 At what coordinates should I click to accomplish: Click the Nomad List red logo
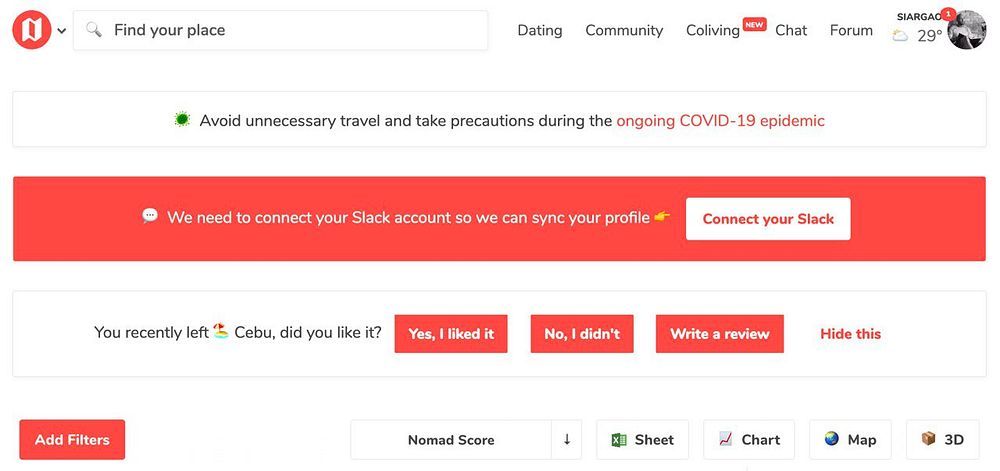click(31, 30)
